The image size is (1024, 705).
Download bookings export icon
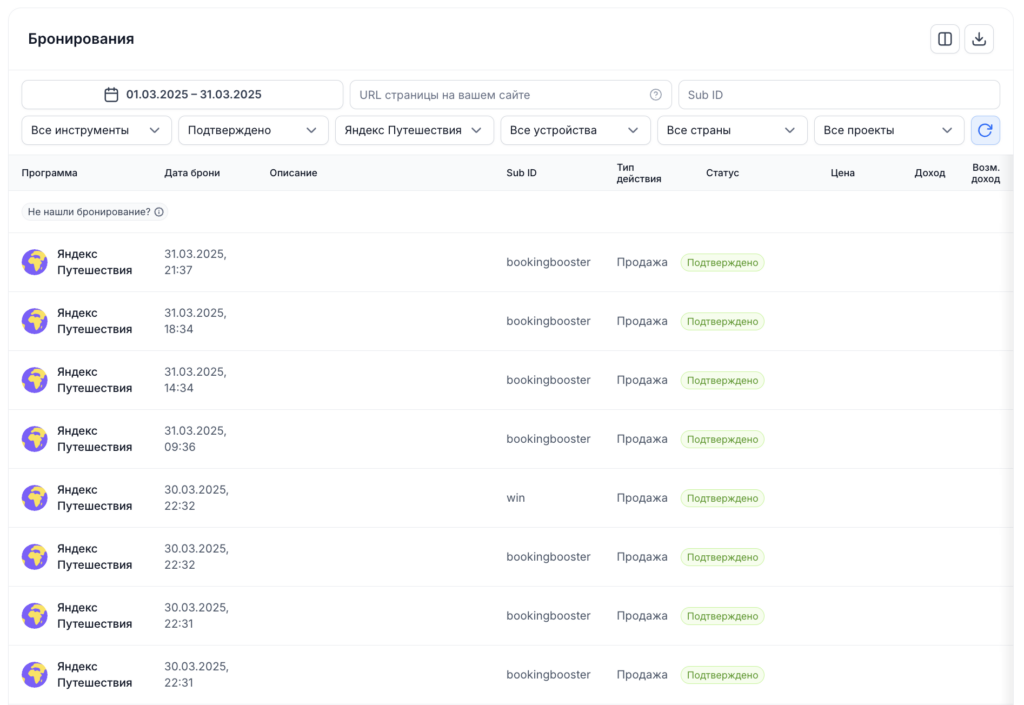(979, 39)
